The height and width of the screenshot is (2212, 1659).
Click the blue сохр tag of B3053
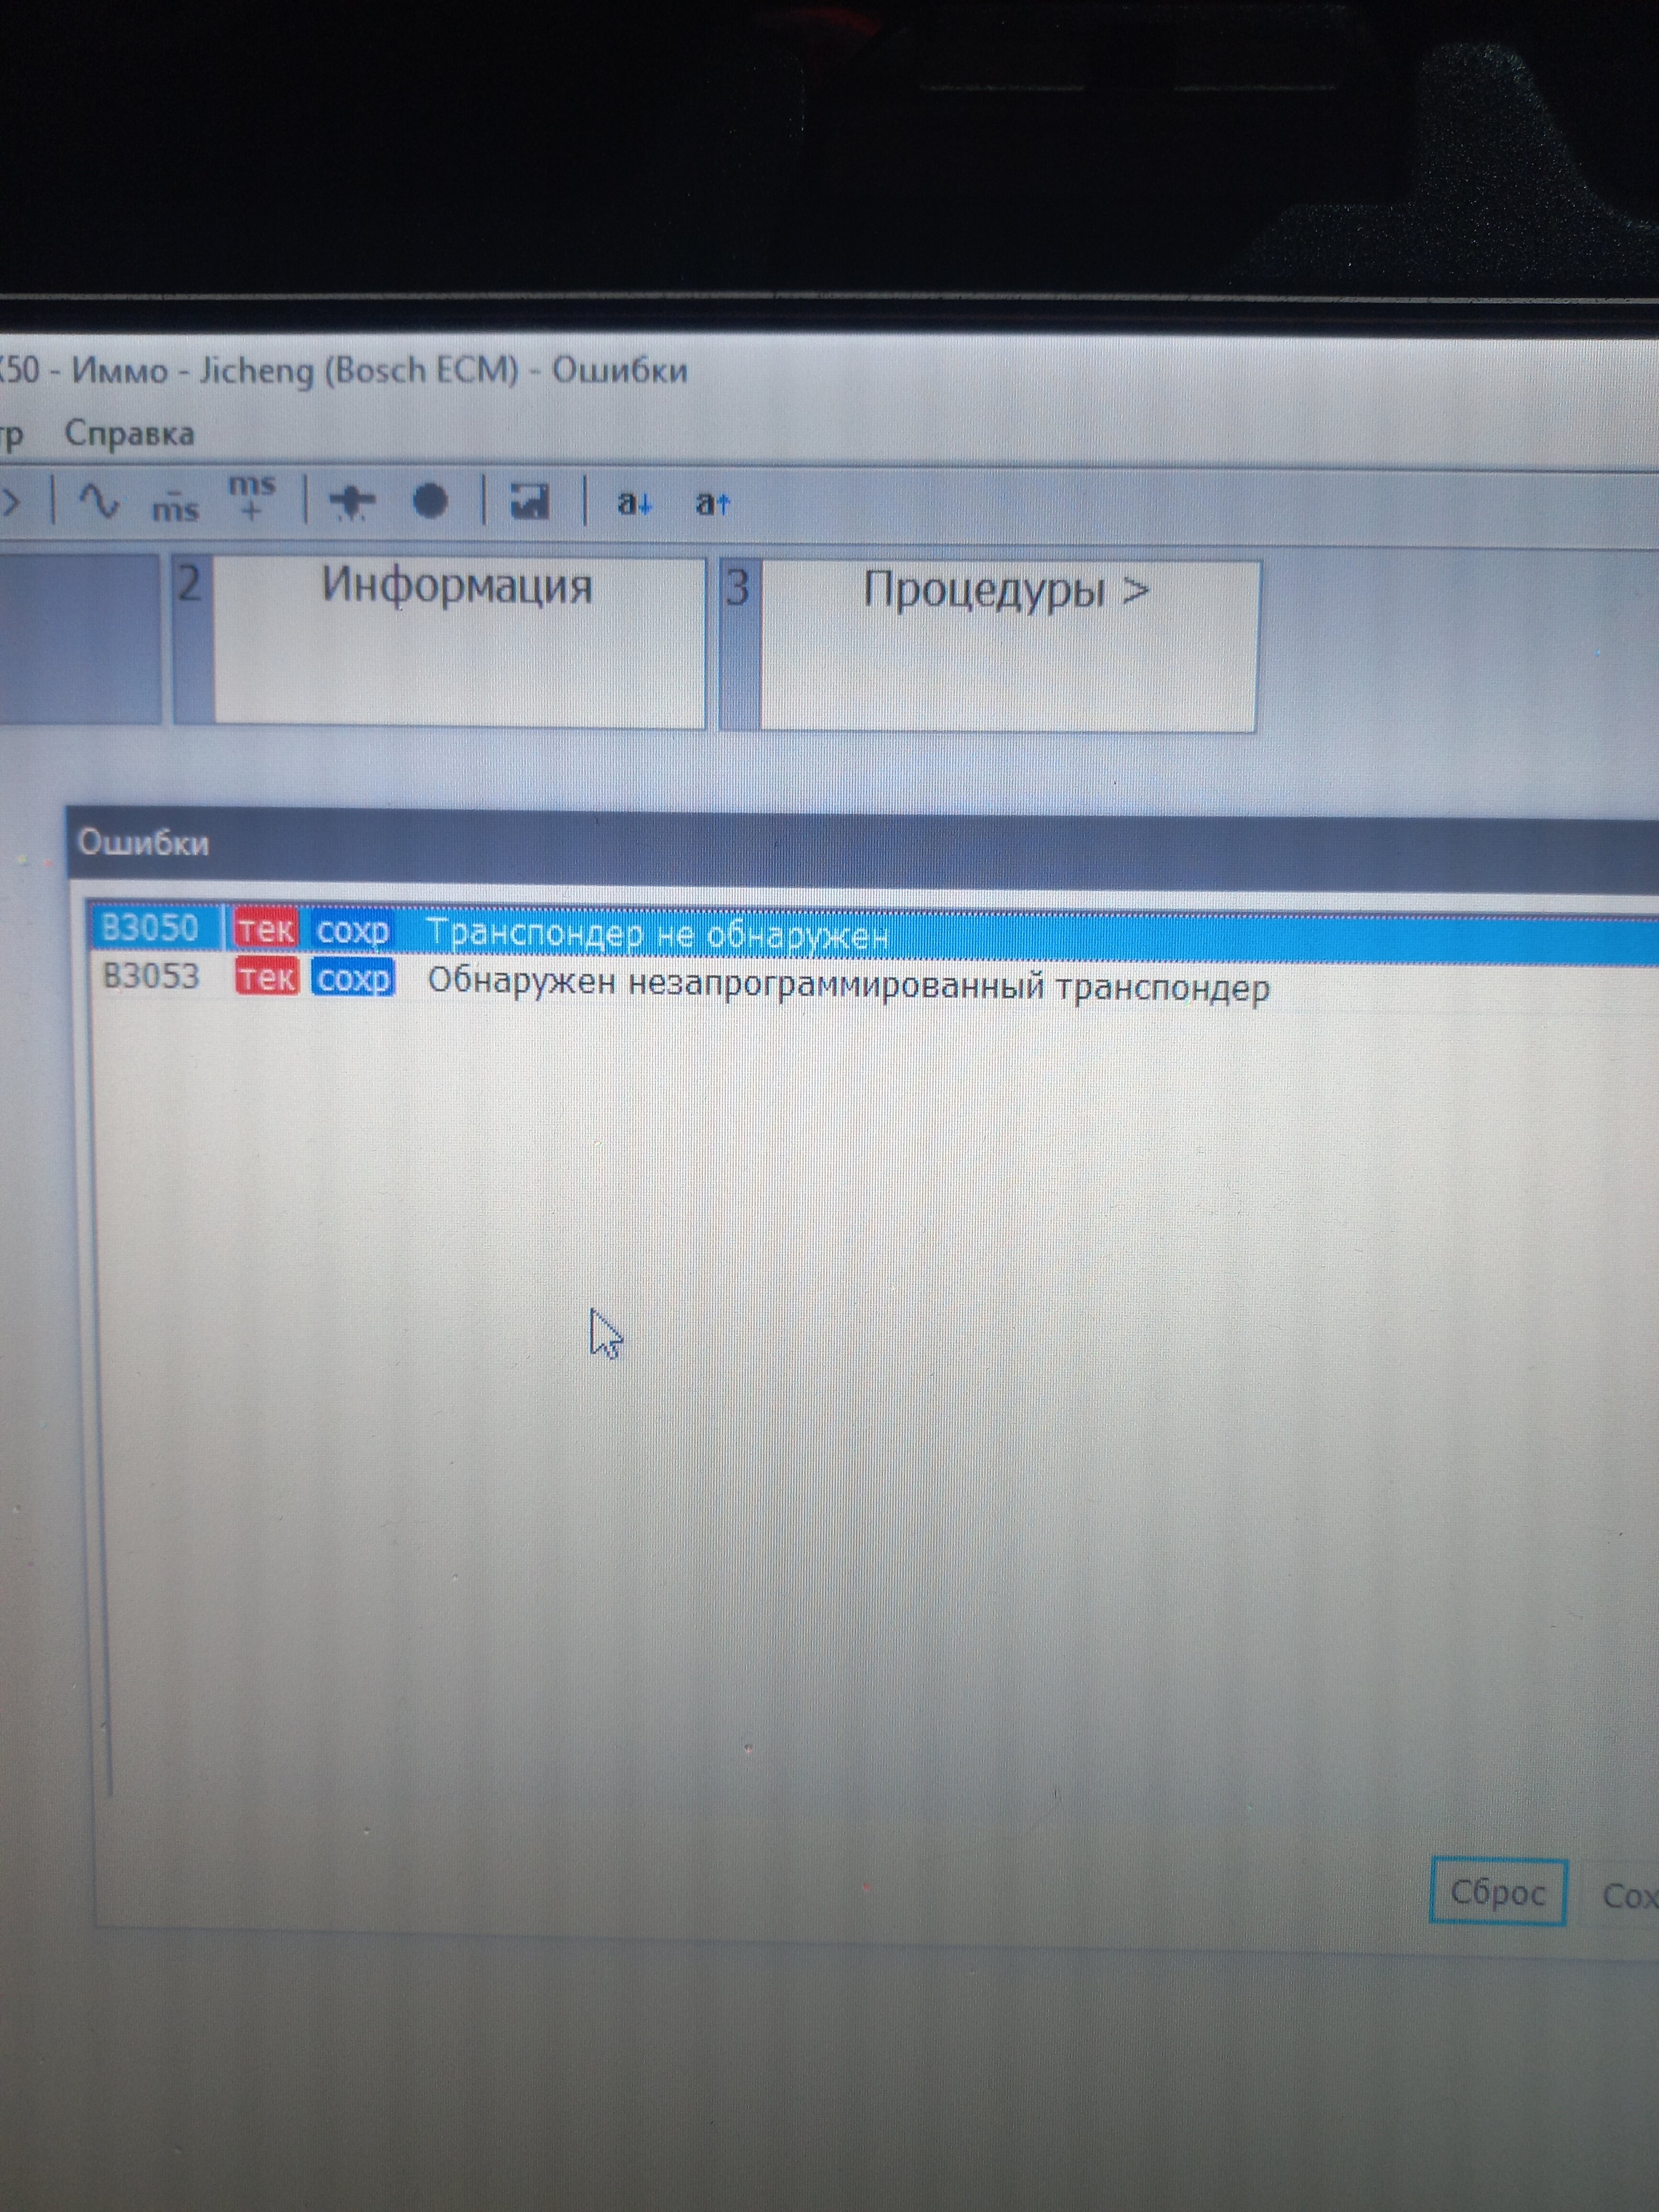(x=353, y=978)
